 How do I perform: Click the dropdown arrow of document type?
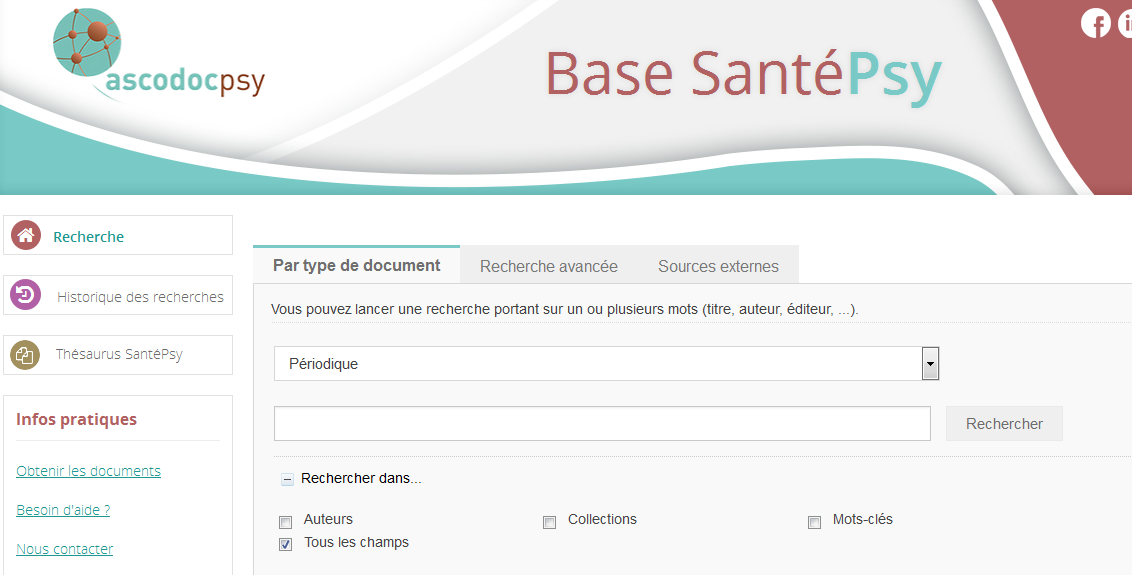(930, 363)
